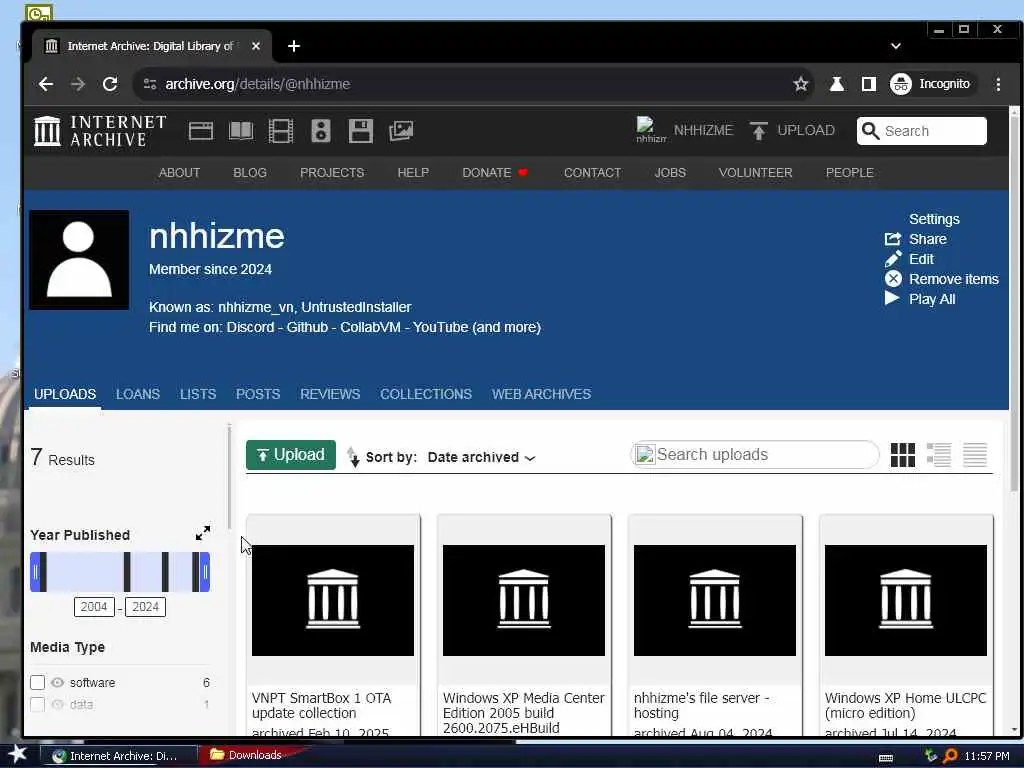Toggle the eye icon next to software
Screen dimensions: 1024x768
pyautogui.click(x=57, y=682)
